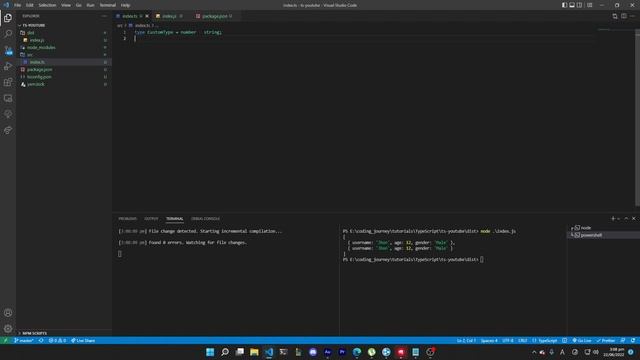This screenshot has height=360, width=640.
Task: Open the Manage gear icon
Action: coord(8,329)
